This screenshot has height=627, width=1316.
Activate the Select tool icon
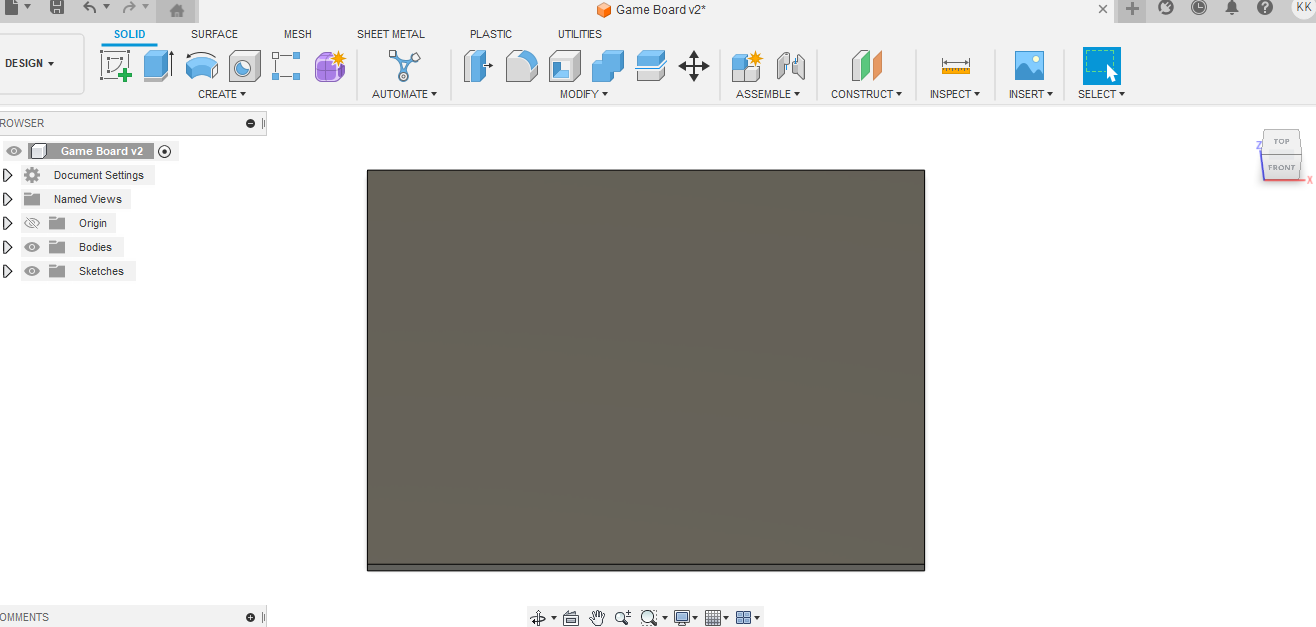pos(1101,66)
